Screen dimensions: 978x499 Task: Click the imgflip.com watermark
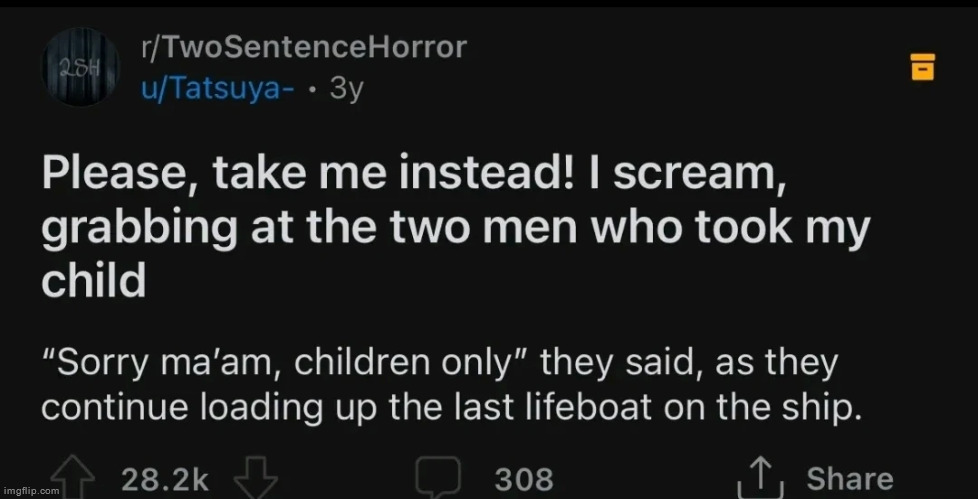pyautogui.click(x=32, y=491)
